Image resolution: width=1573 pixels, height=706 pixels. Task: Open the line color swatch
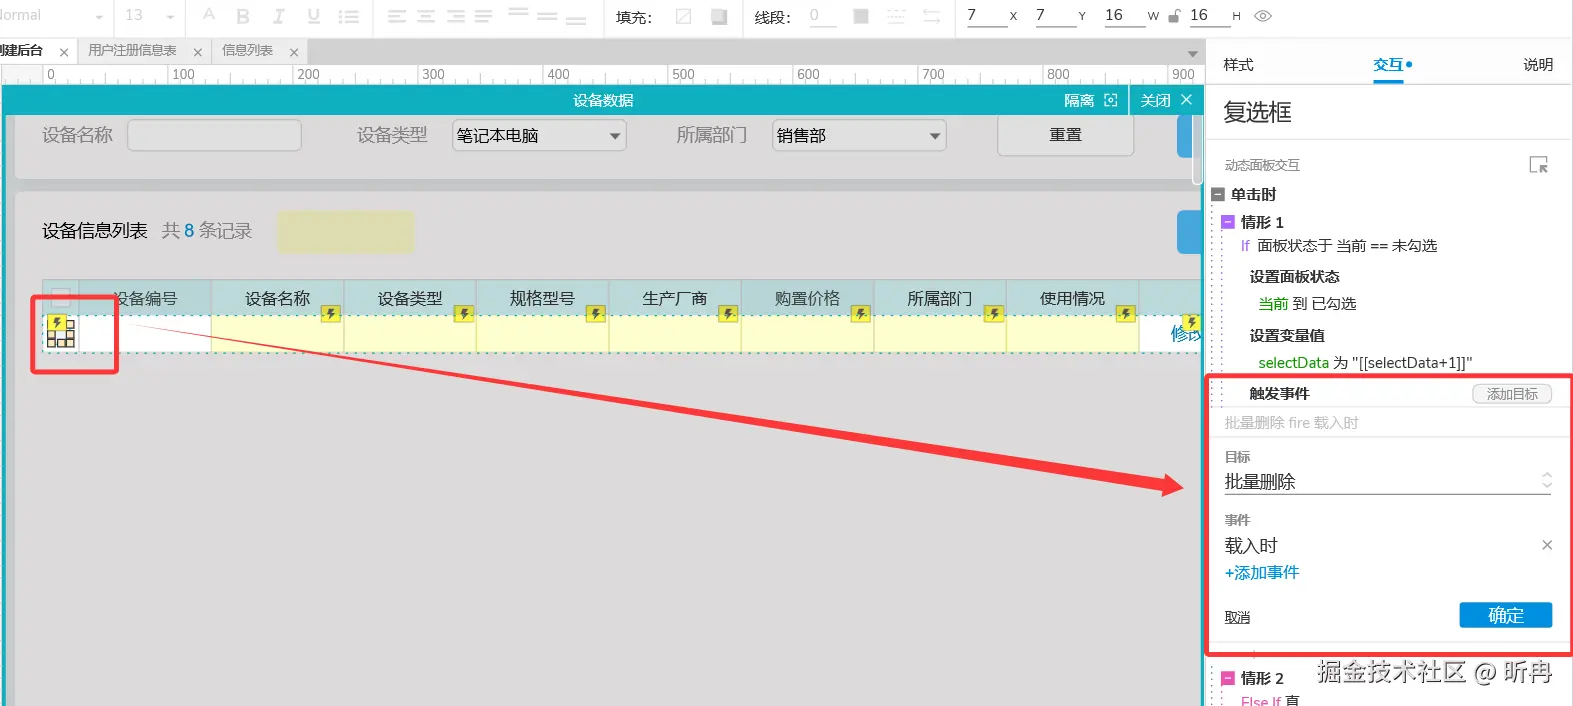[861, 16]
